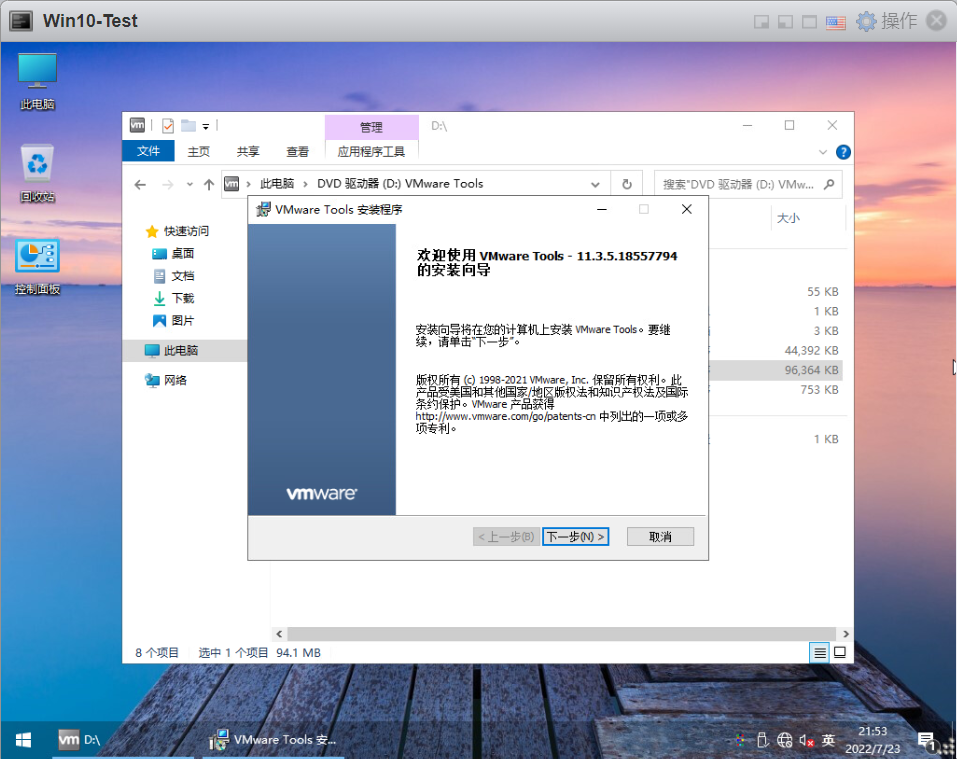Go up one folder level

(x=209, y=184)
